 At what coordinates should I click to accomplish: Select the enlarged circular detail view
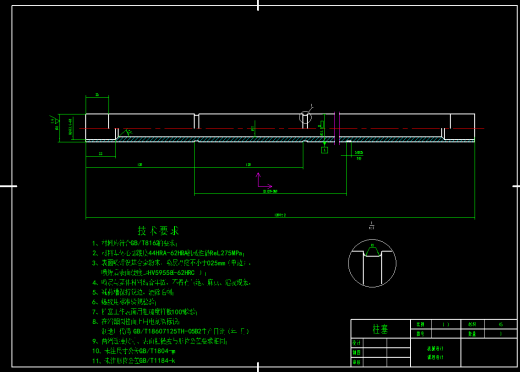pyautogui.click(x=372, y=263)
